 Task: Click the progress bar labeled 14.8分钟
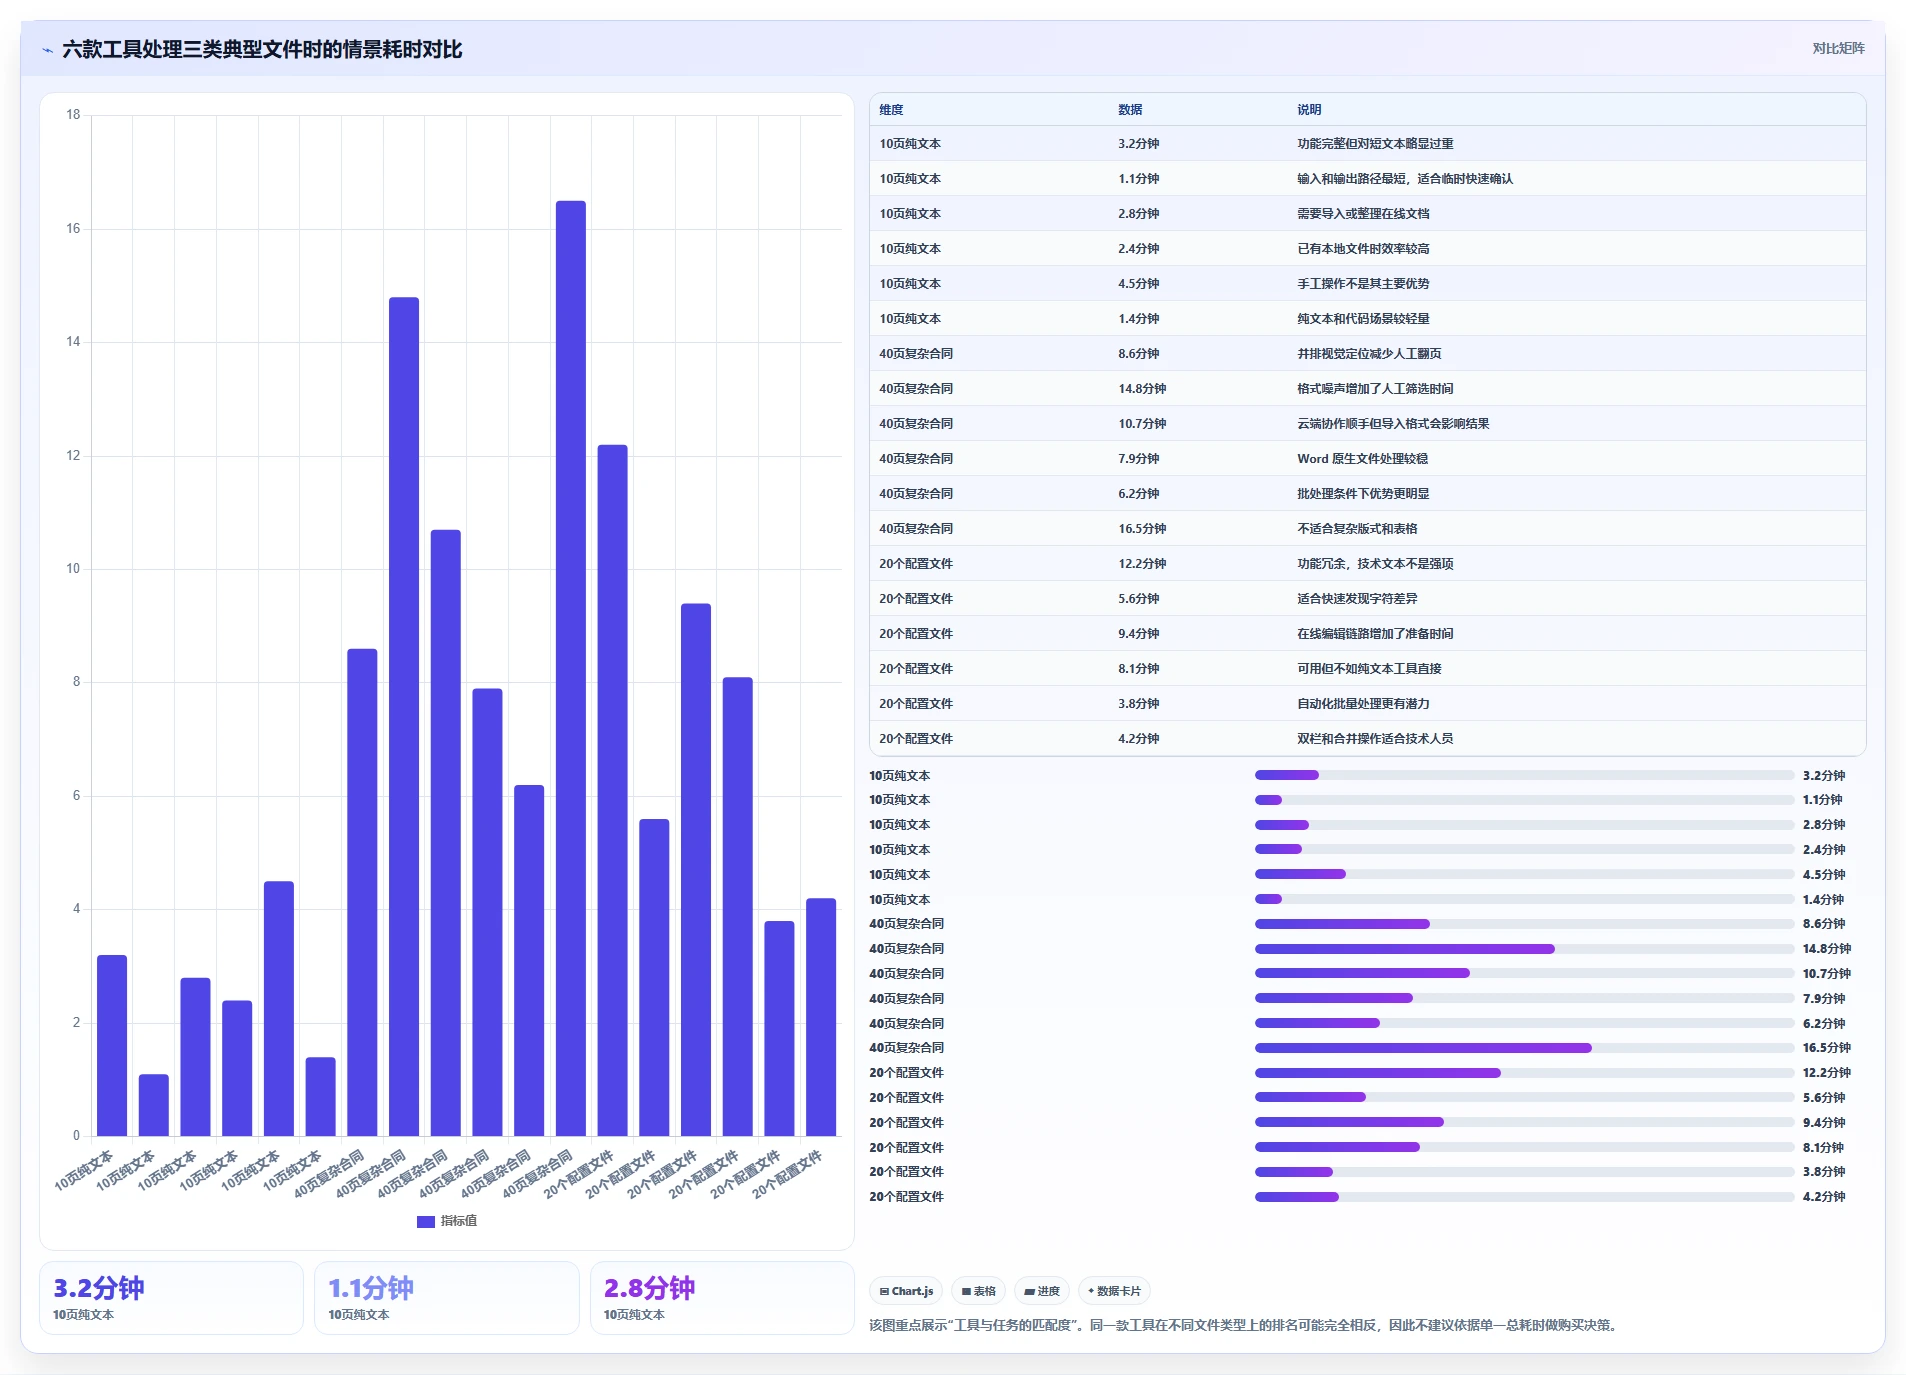click(1524, 949)
